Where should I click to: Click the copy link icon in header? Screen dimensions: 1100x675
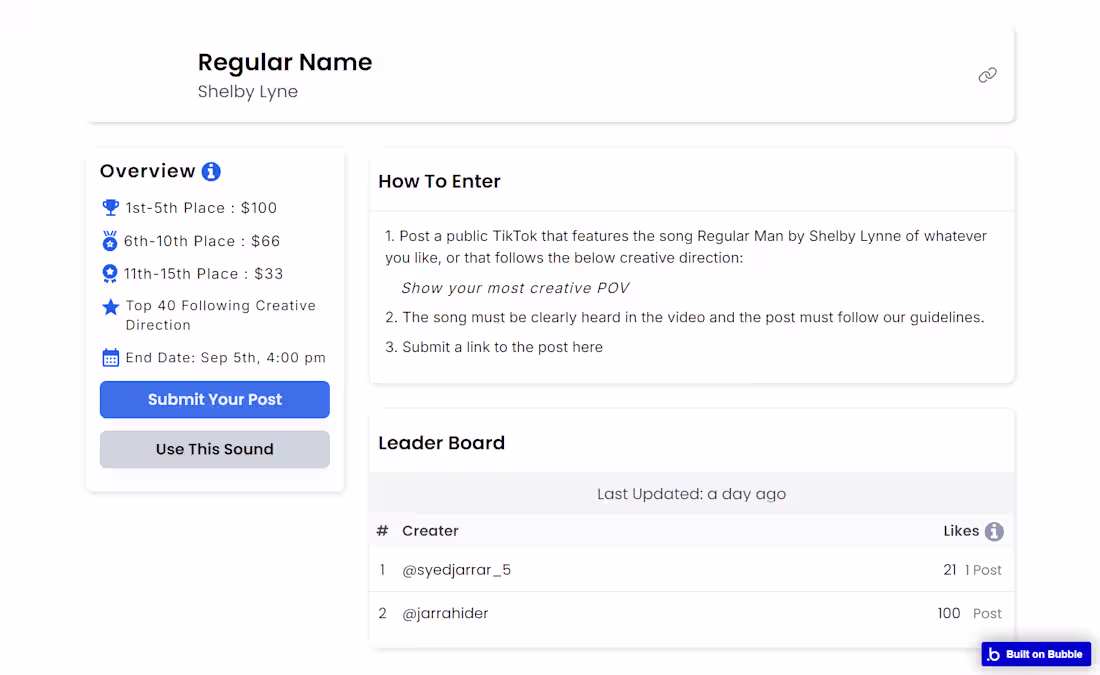(x=987, y=75)
